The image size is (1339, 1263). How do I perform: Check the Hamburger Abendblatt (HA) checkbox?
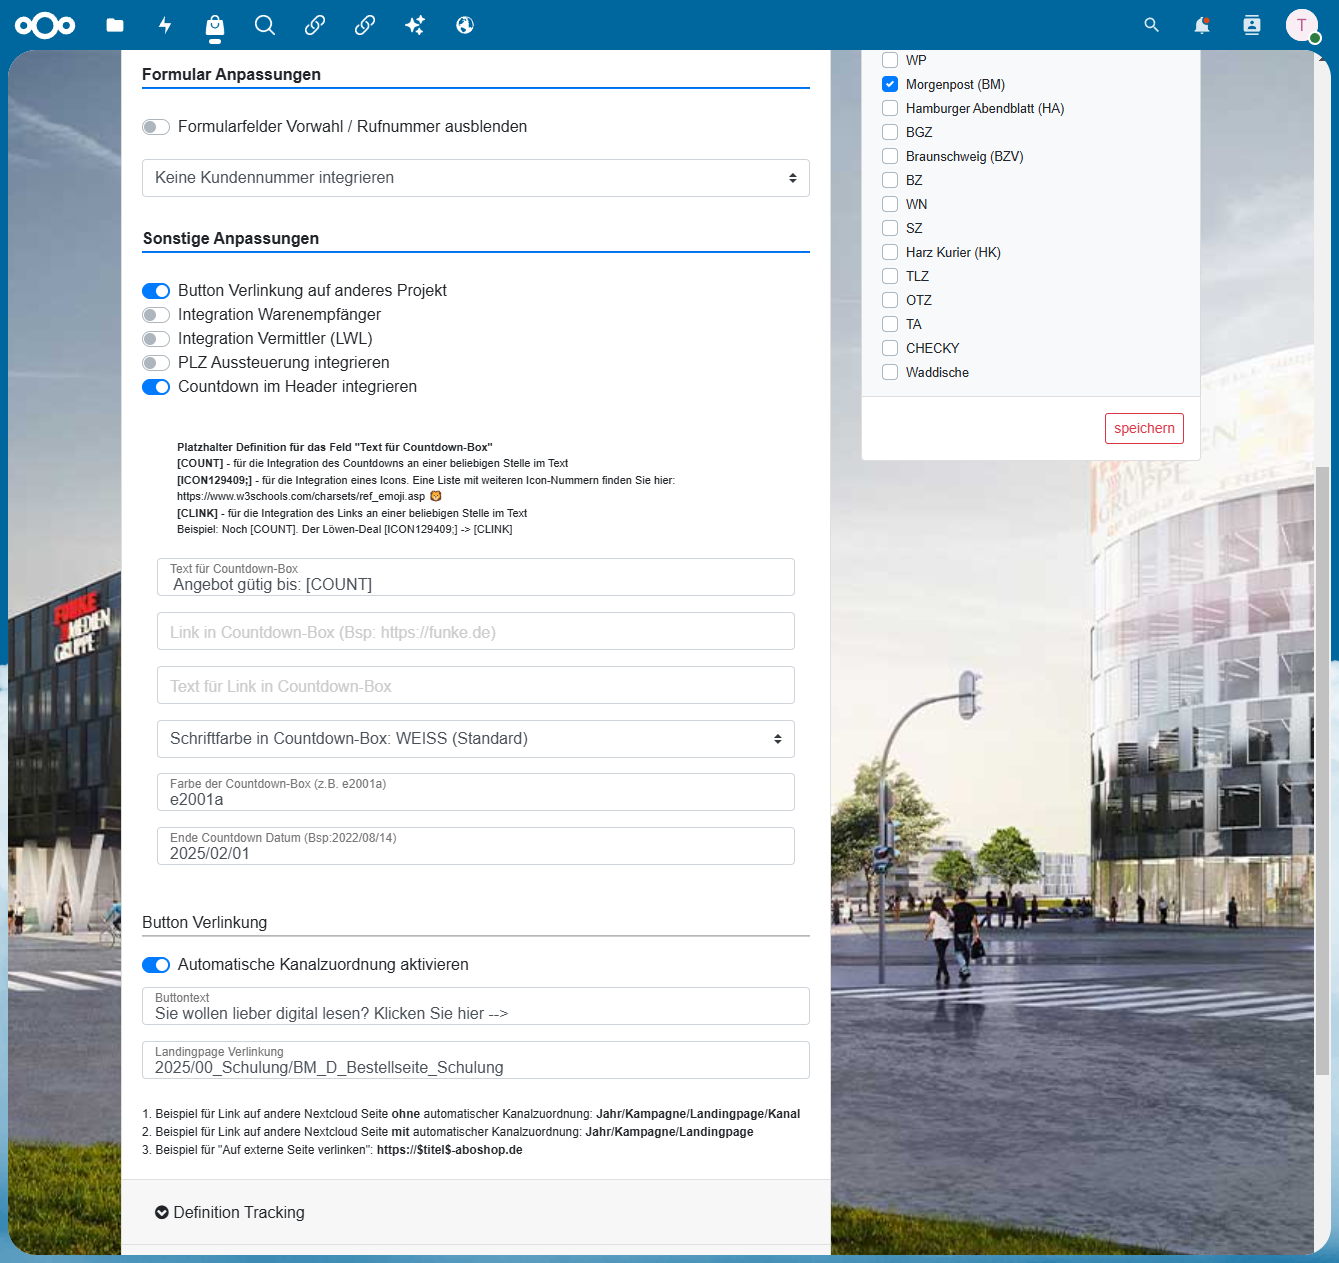[890, 108]
